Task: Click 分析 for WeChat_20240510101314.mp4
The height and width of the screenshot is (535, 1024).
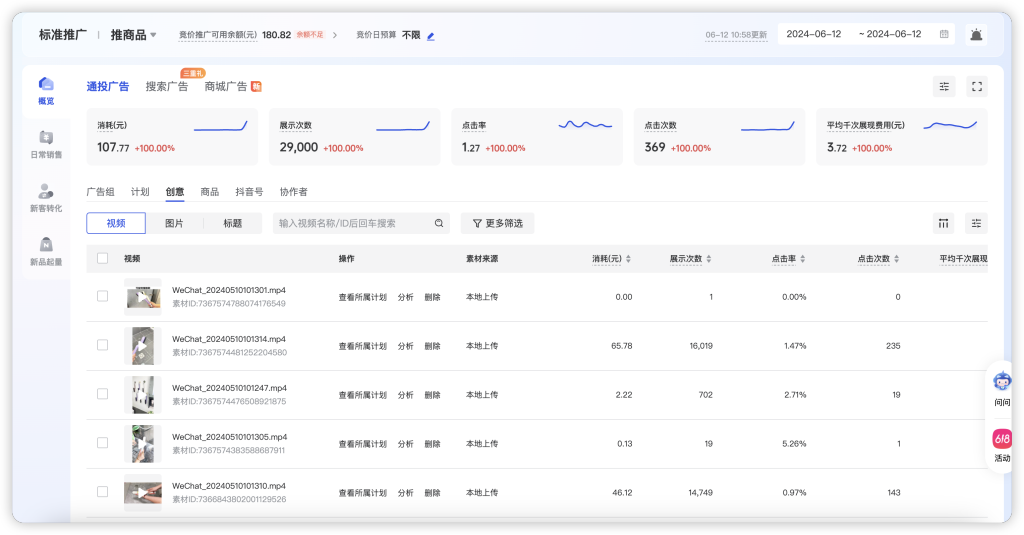Action: click(406, 346)
